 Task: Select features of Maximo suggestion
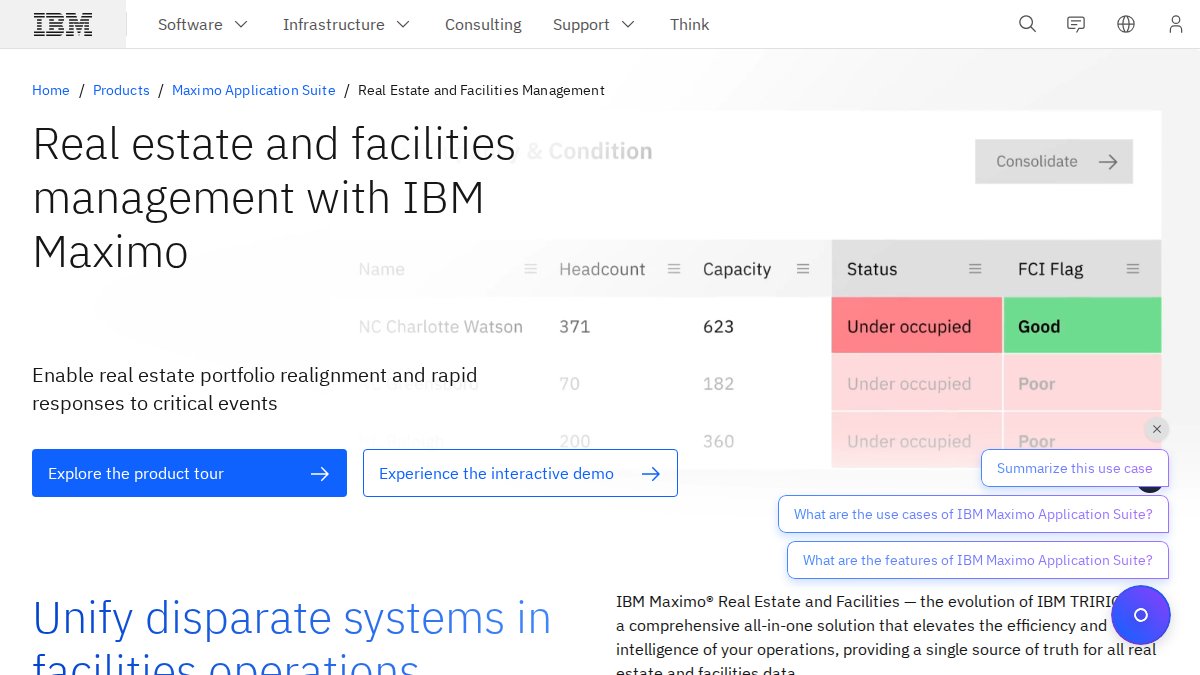tap(977, 560)
